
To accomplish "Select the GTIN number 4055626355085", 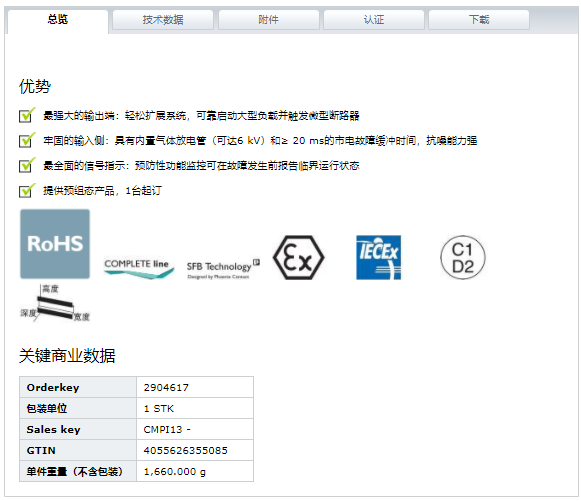I will point(186,451).
